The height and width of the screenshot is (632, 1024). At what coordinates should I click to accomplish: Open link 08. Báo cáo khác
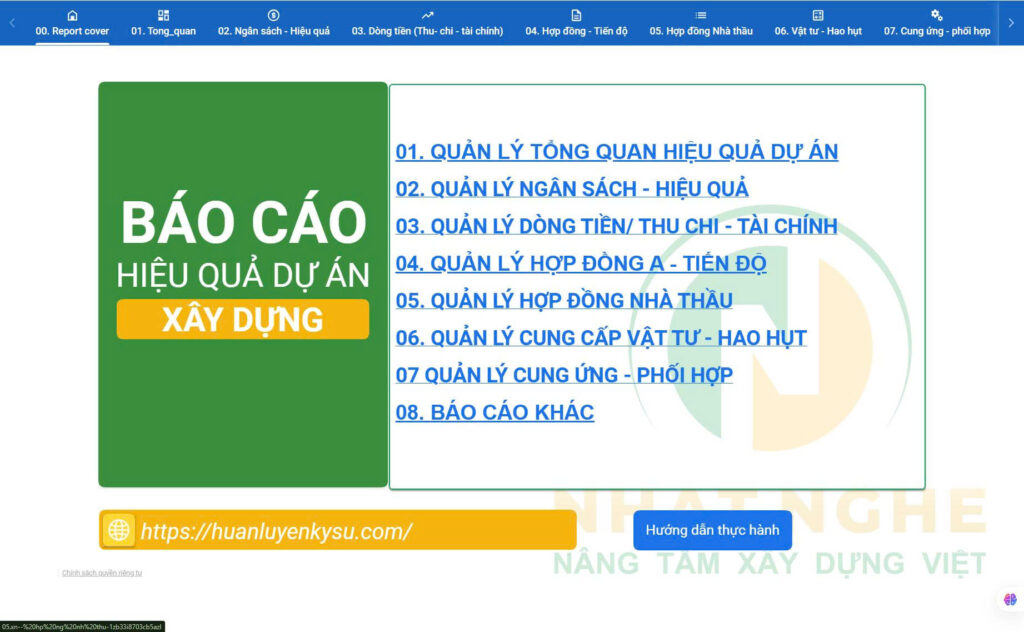tap(494, 412)
